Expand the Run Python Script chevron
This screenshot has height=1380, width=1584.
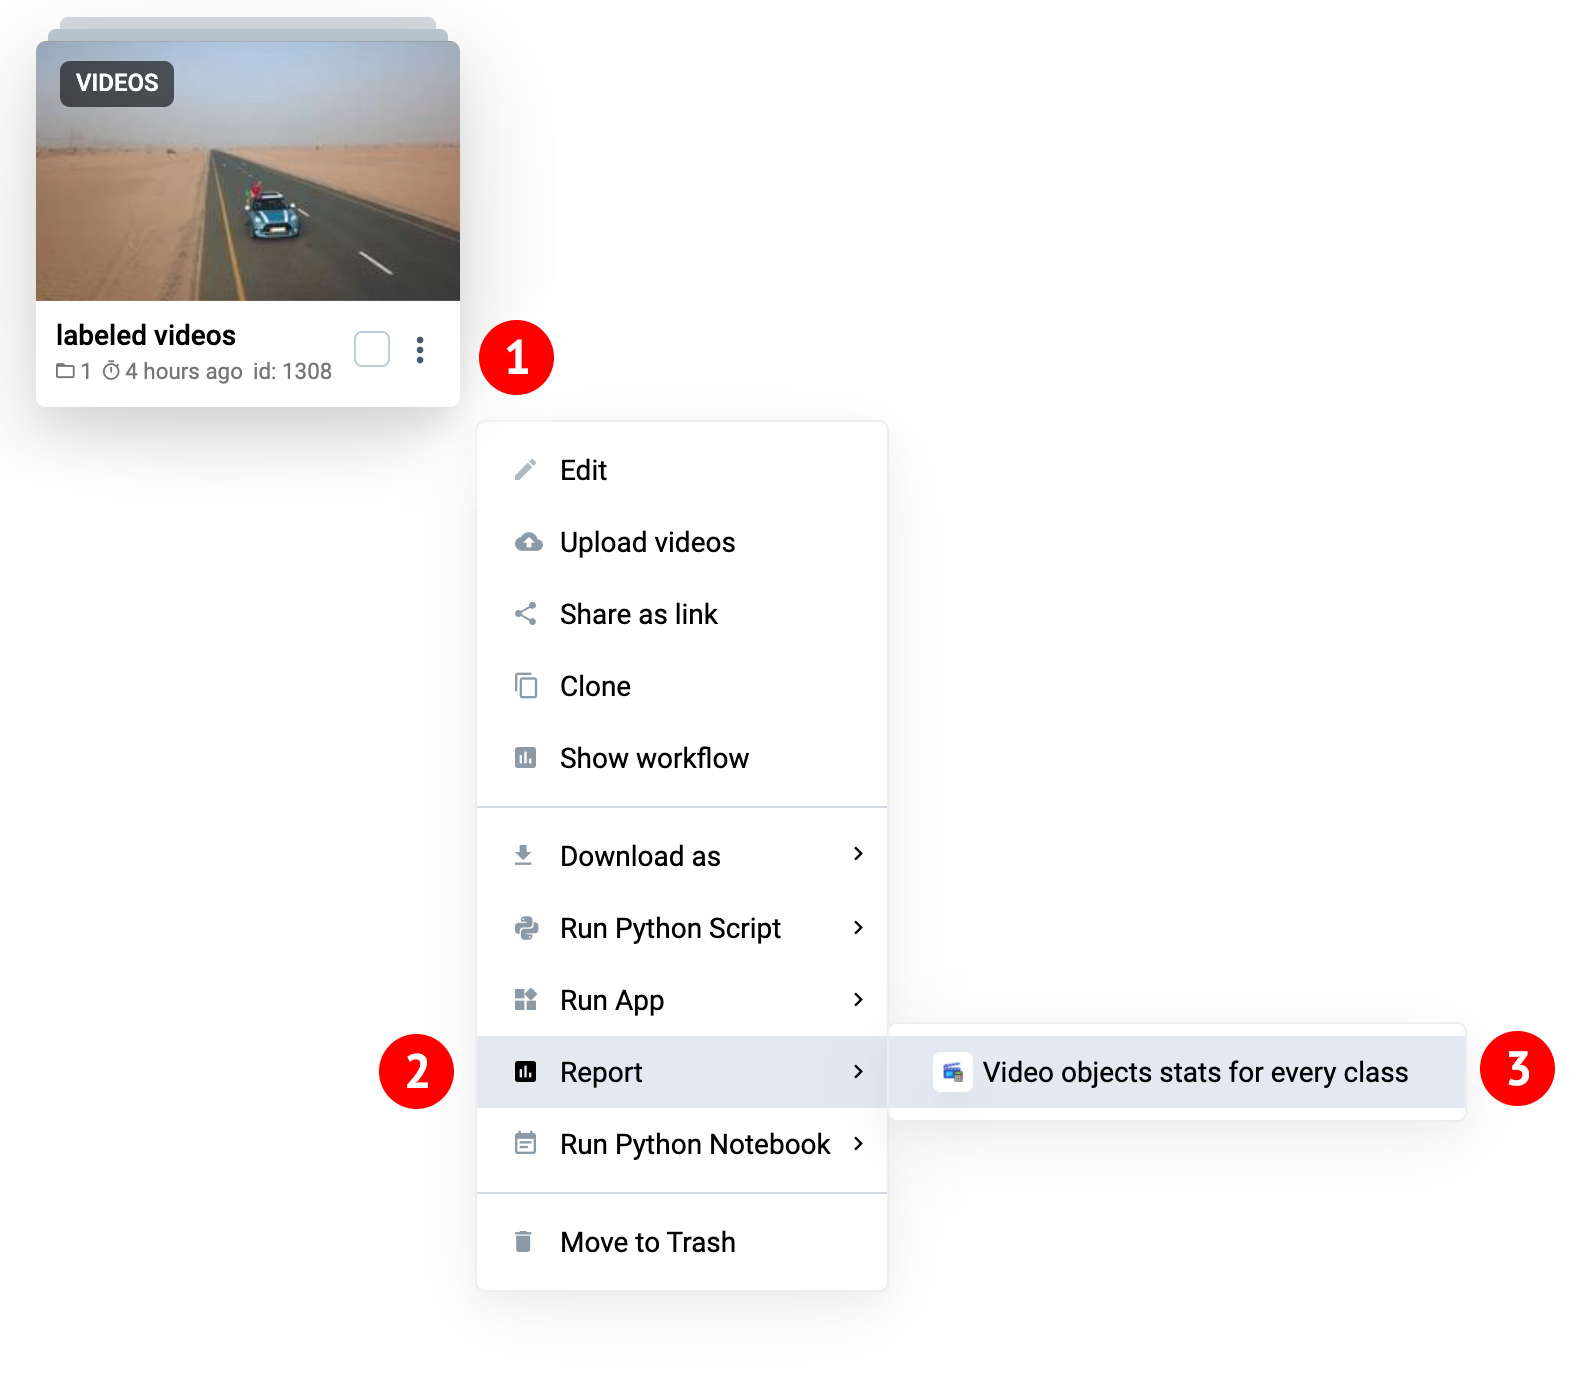(x=858, y=928)
